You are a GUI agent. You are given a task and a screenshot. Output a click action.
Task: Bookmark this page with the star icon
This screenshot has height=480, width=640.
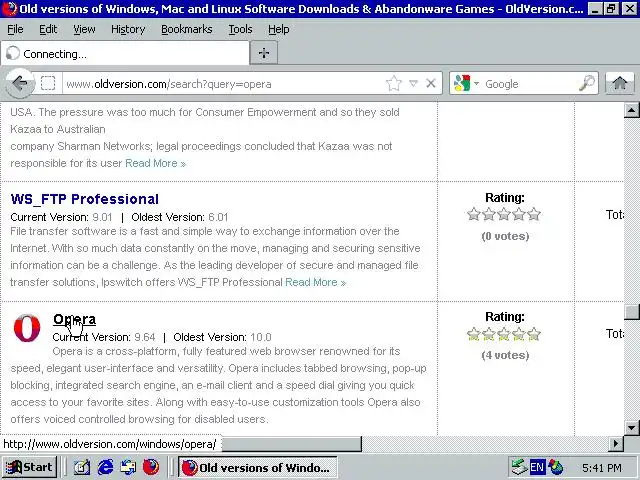393,84
